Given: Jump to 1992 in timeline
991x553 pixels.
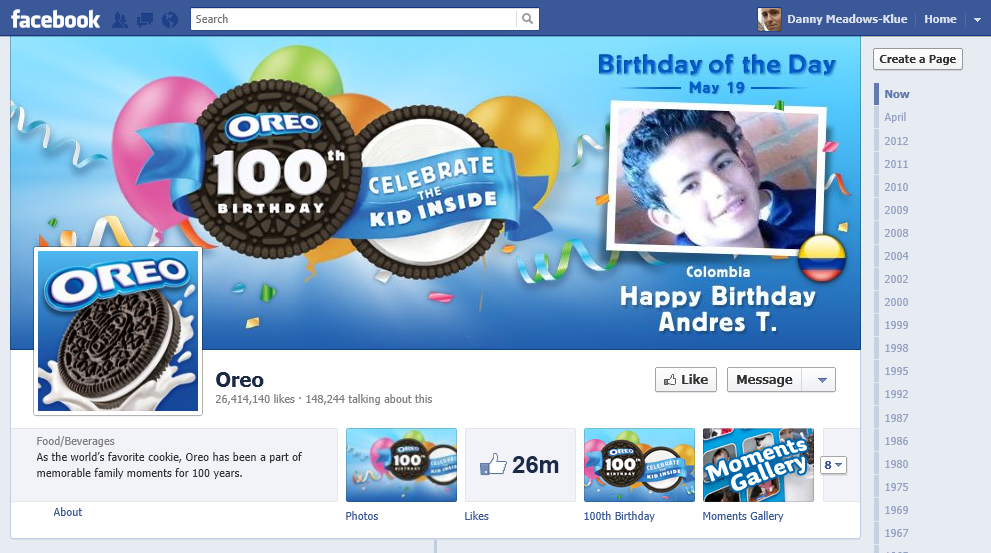Looking at the screenshot, I should pos(896,394).
